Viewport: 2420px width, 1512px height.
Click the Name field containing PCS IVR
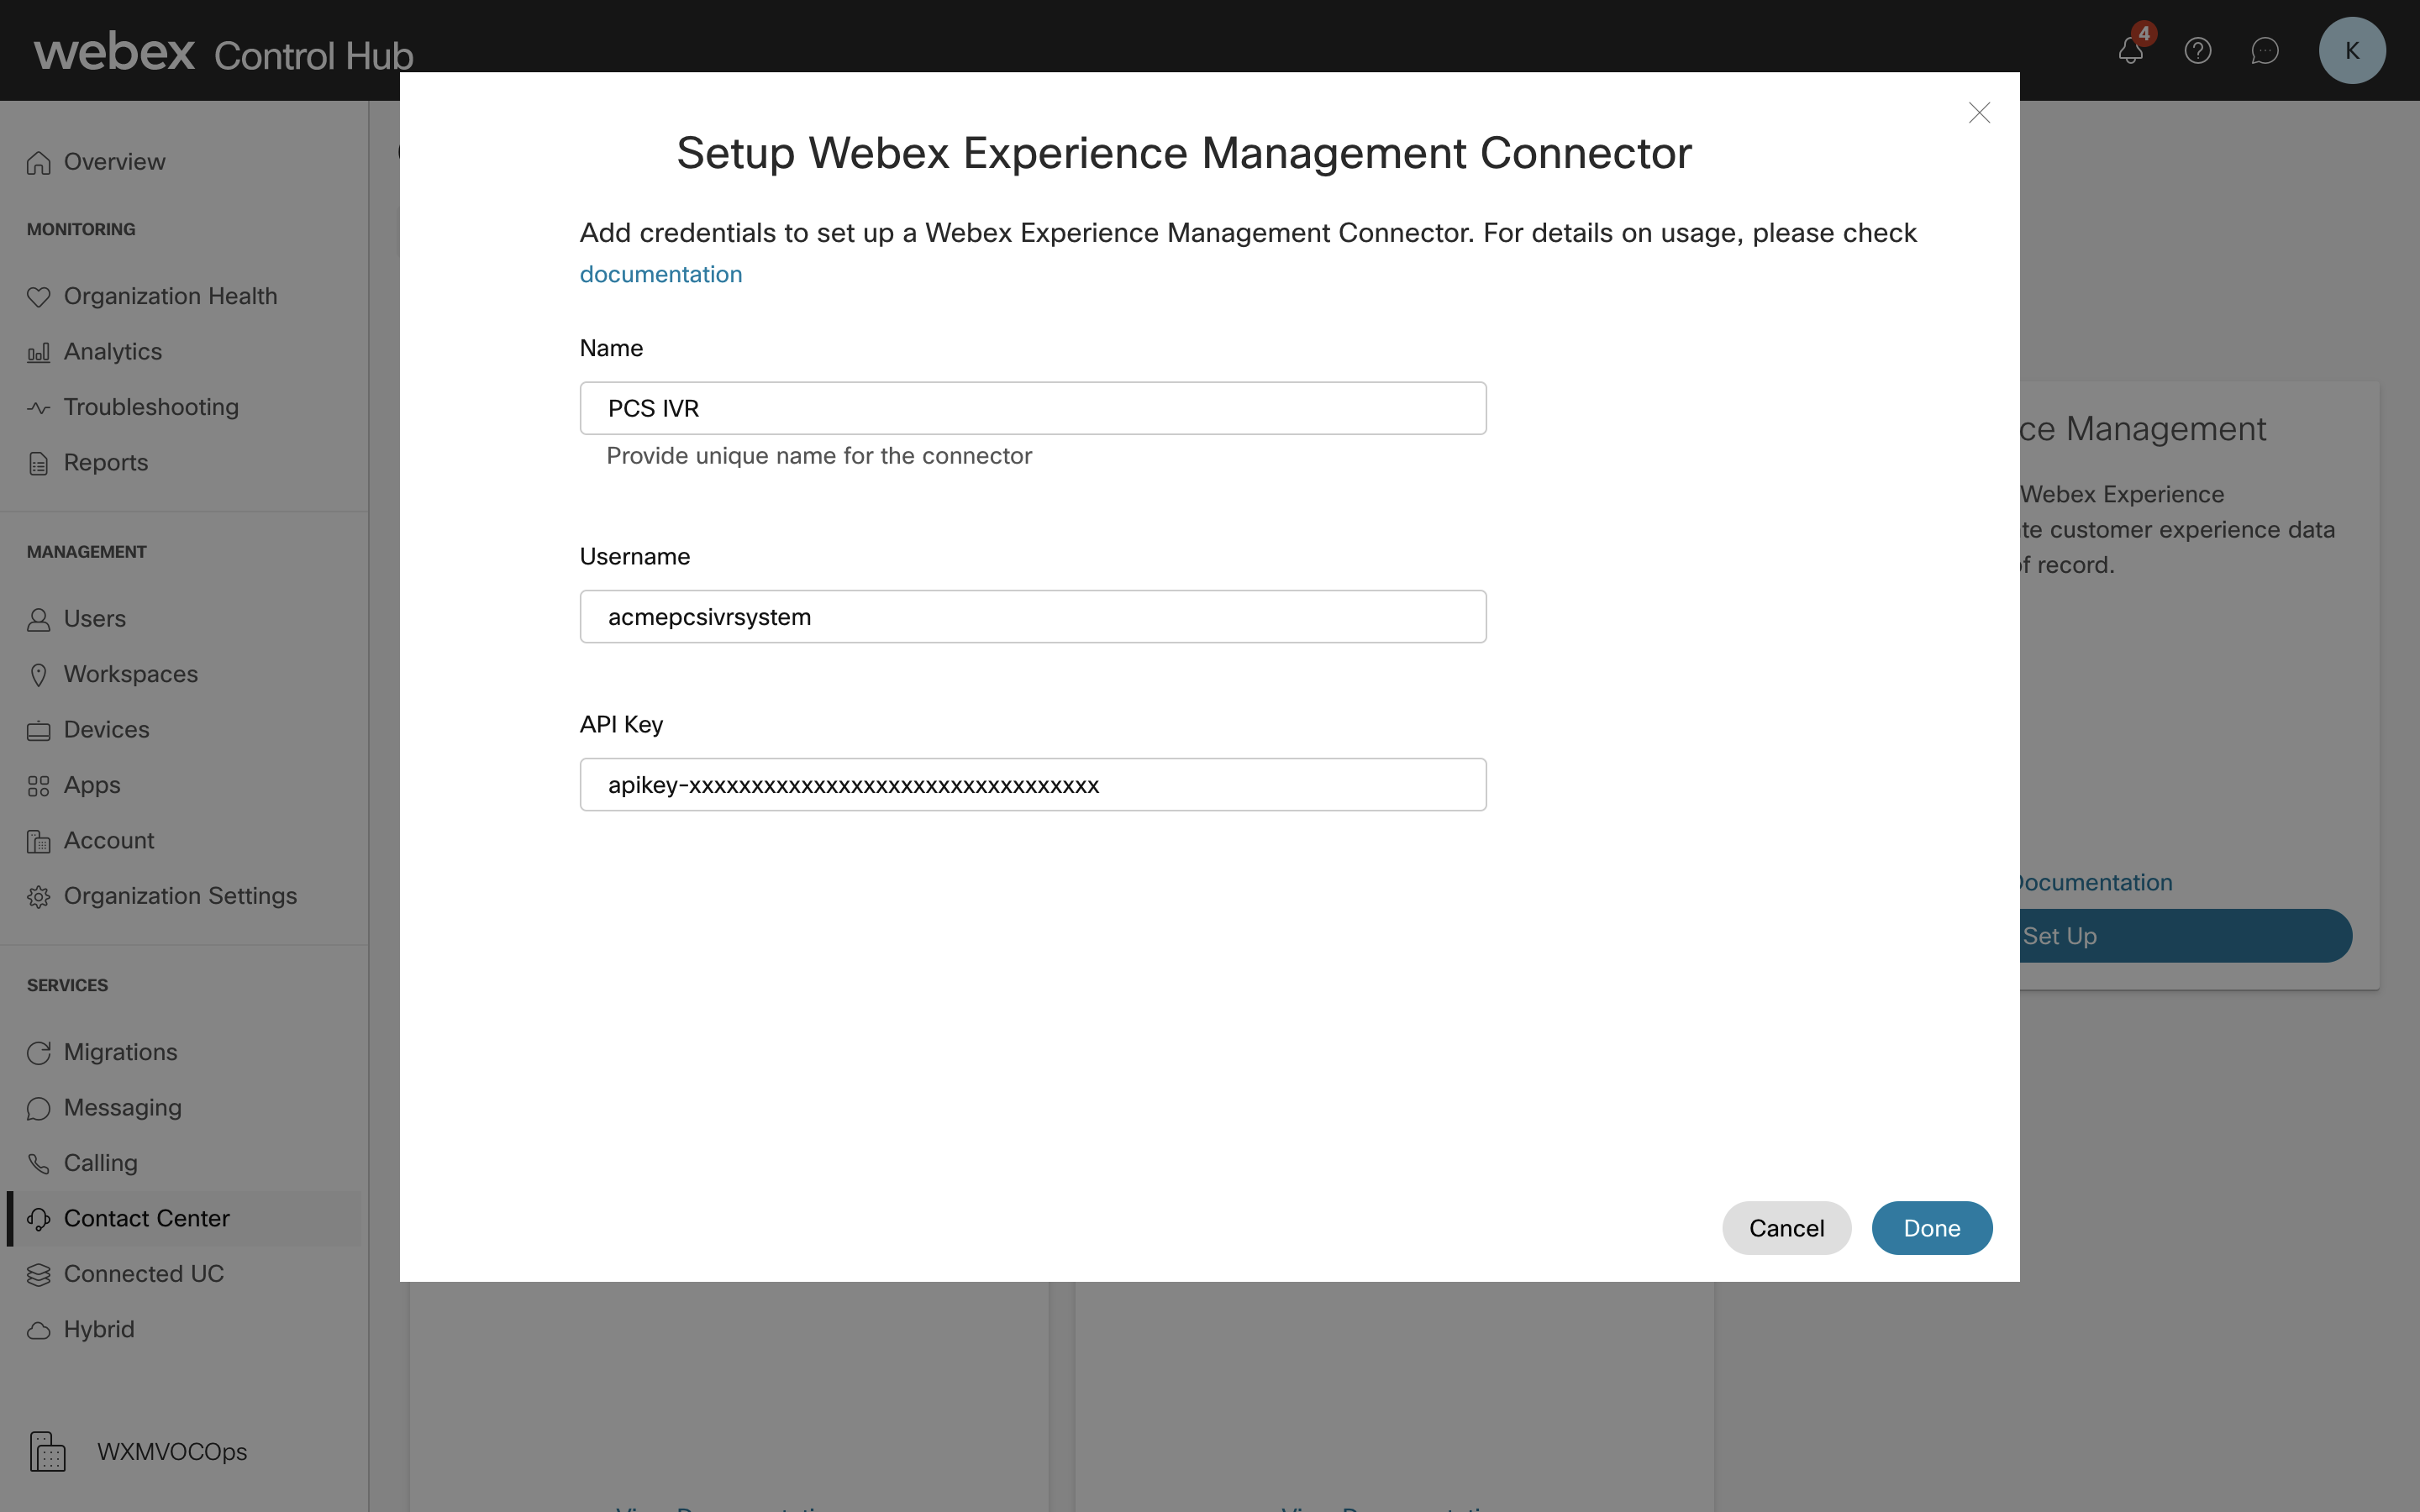1033,408
